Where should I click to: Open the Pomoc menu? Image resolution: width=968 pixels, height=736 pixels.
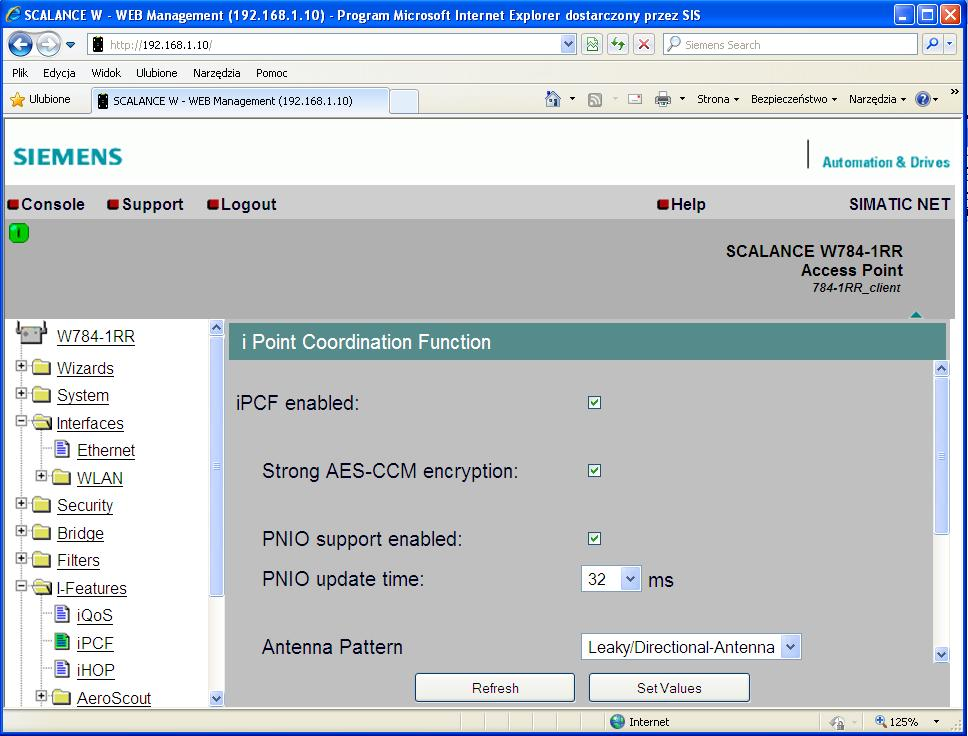tap(272, 73)
